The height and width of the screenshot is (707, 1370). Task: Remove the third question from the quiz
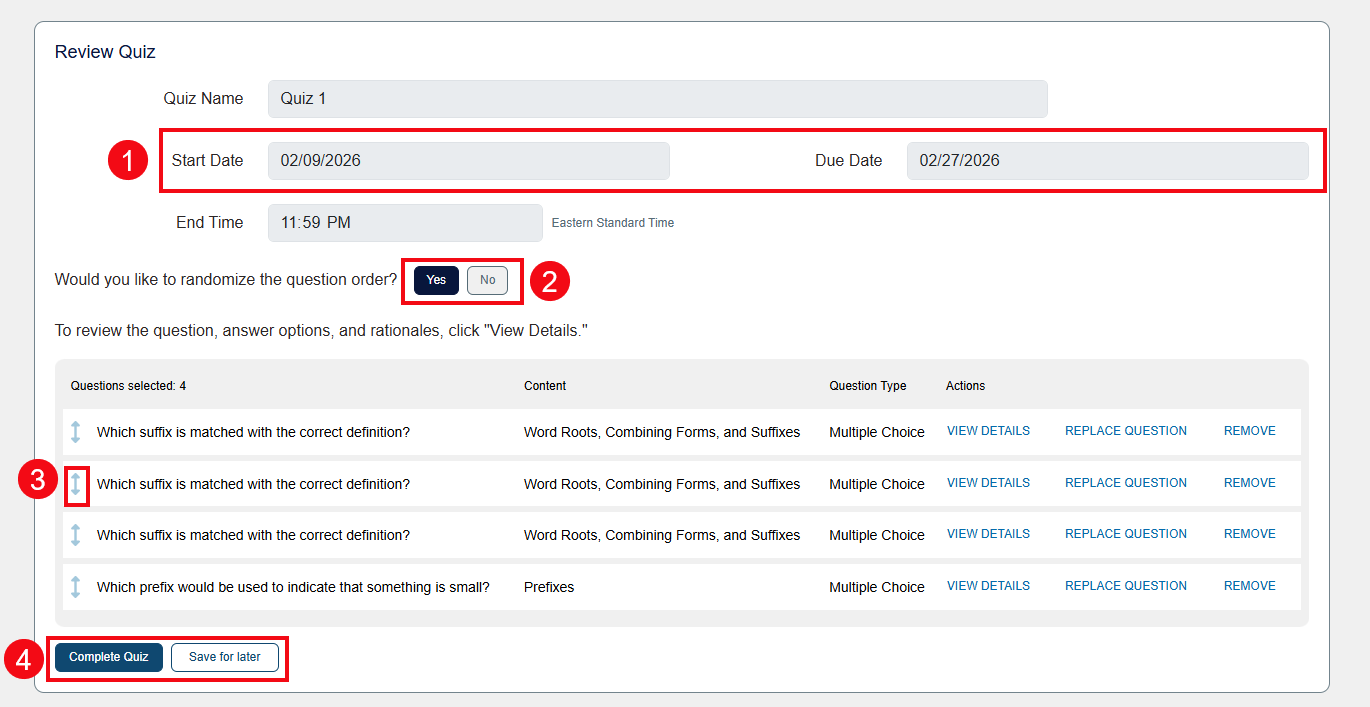[1249, 533]
